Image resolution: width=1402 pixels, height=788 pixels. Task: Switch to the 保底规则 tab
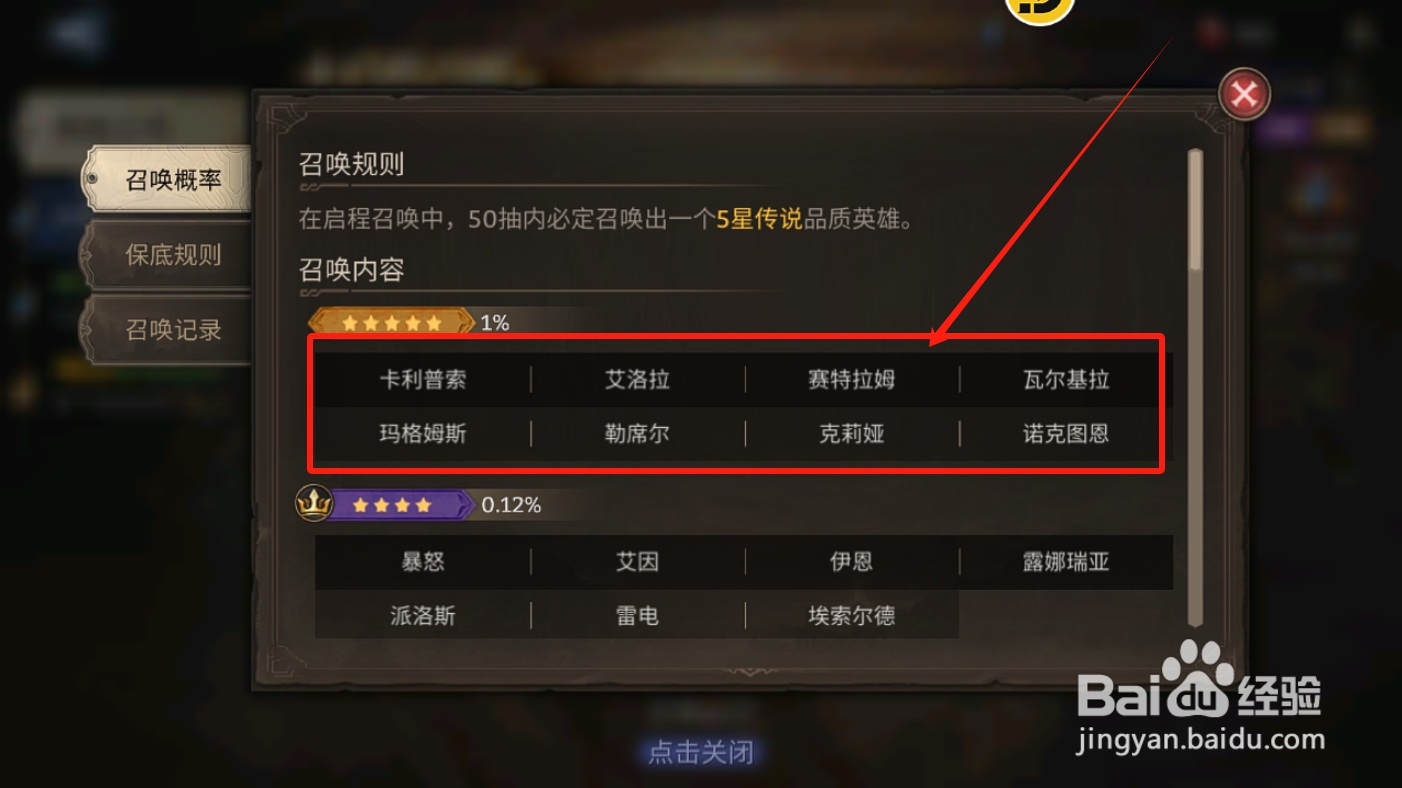click(167, 254)
